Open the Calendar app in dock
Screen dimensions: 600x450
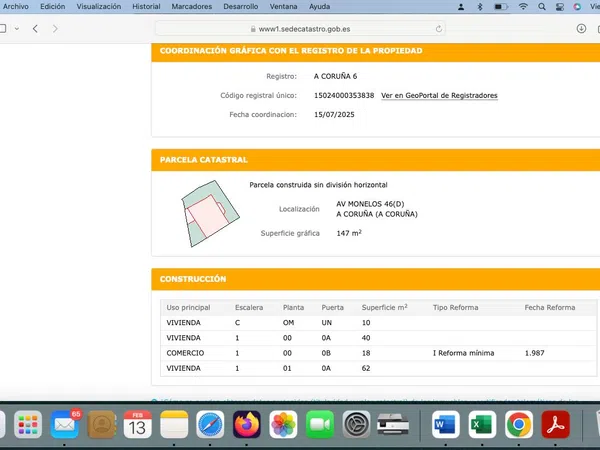(x=137, y=425)
